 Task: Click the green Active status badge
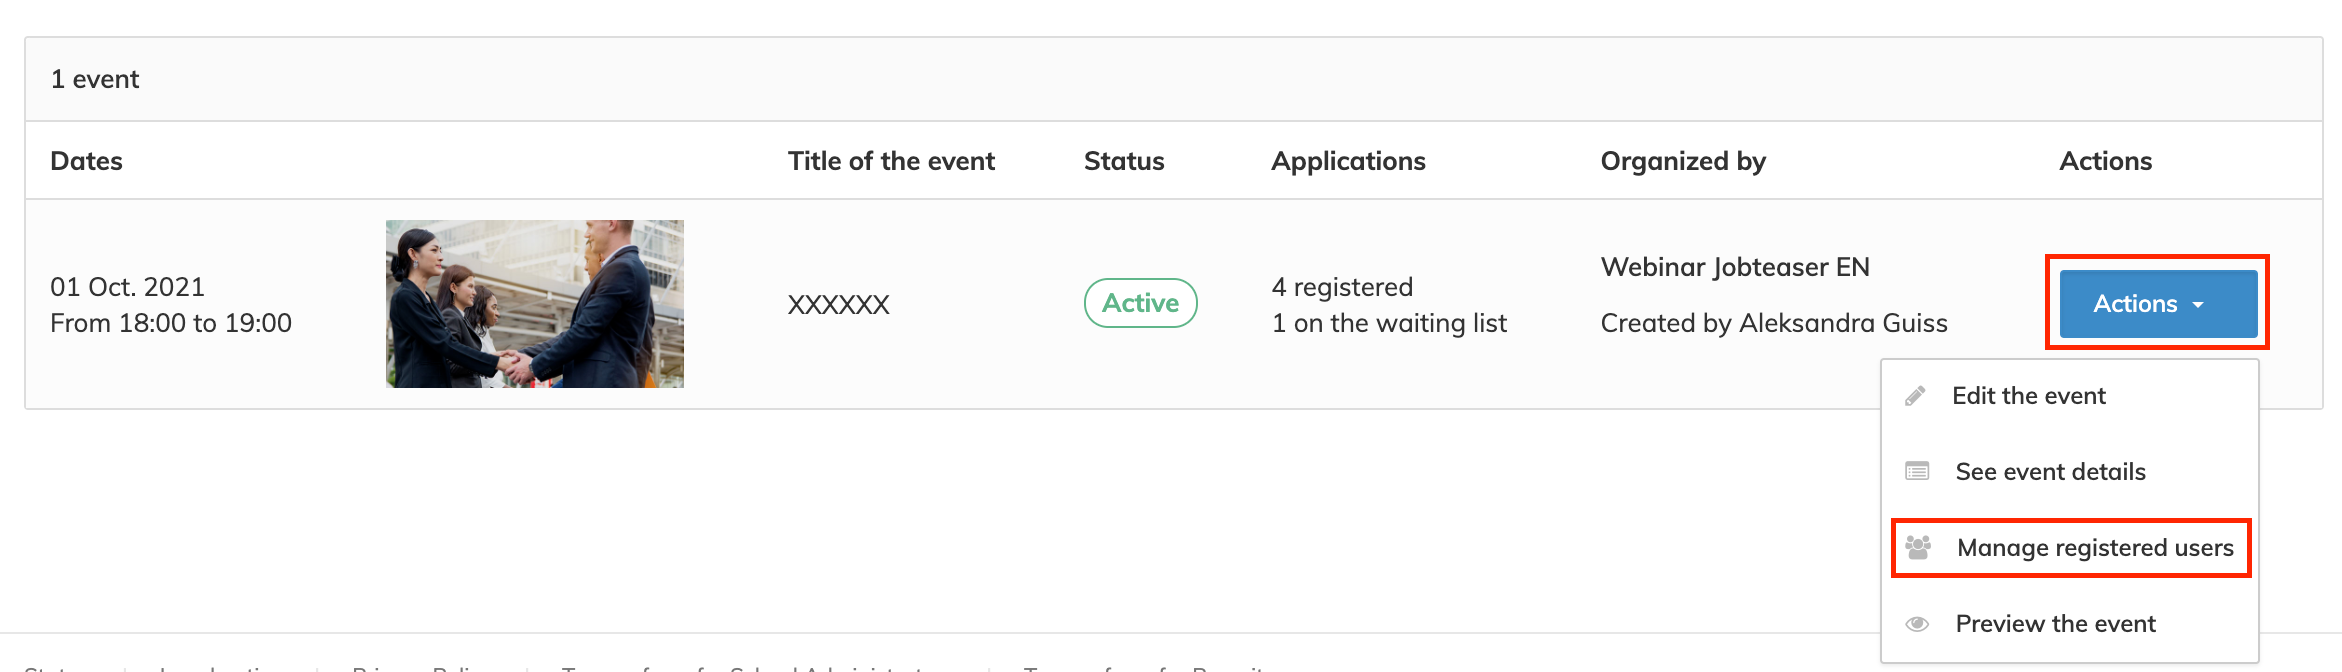point(1140,303)
